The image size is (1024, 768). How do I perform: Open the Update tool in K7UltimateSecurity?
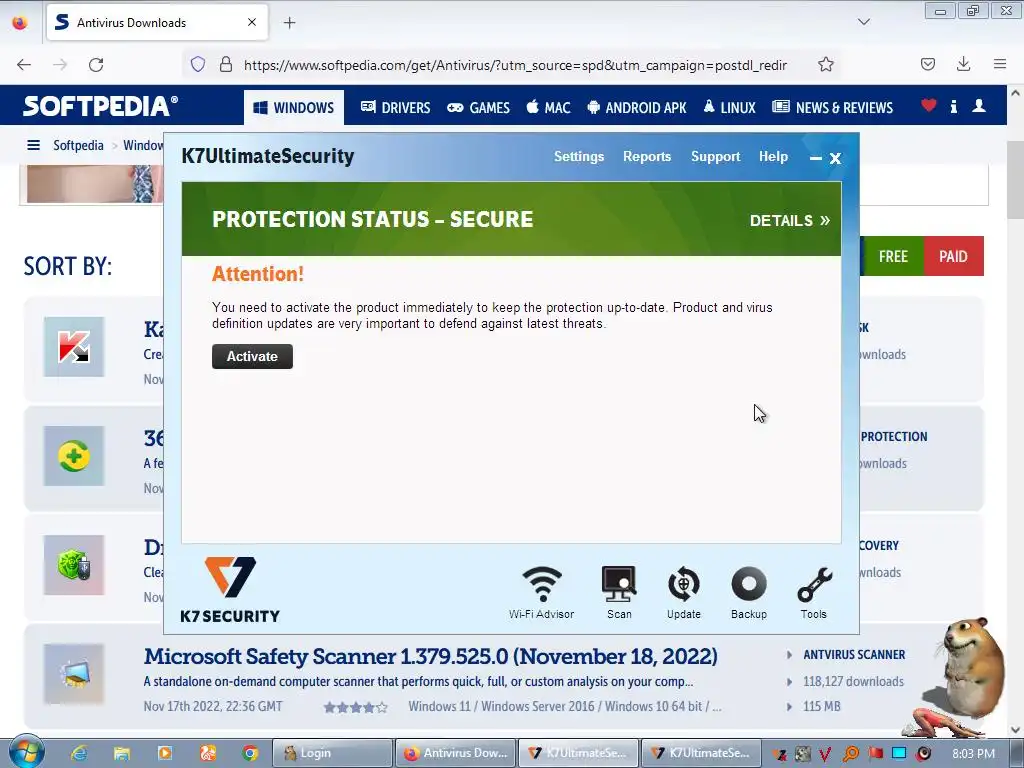(x=684, y=592)
